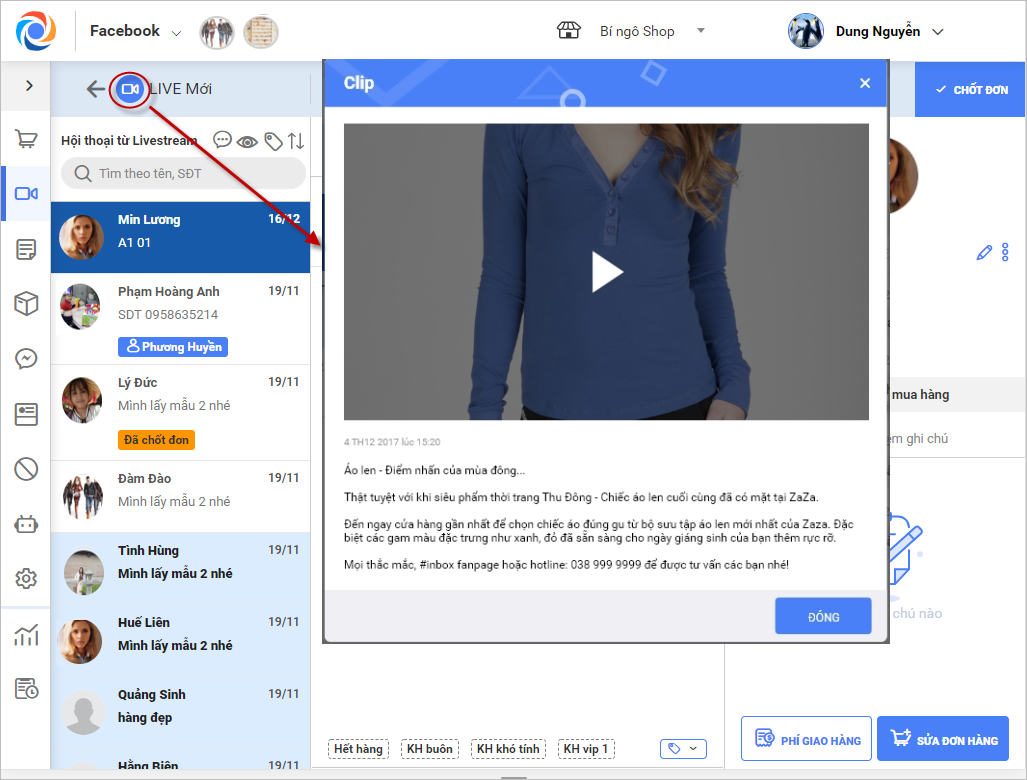Toggle the eye filter for conversations
The image size is (1027, 780).
(x=247, y=141)
